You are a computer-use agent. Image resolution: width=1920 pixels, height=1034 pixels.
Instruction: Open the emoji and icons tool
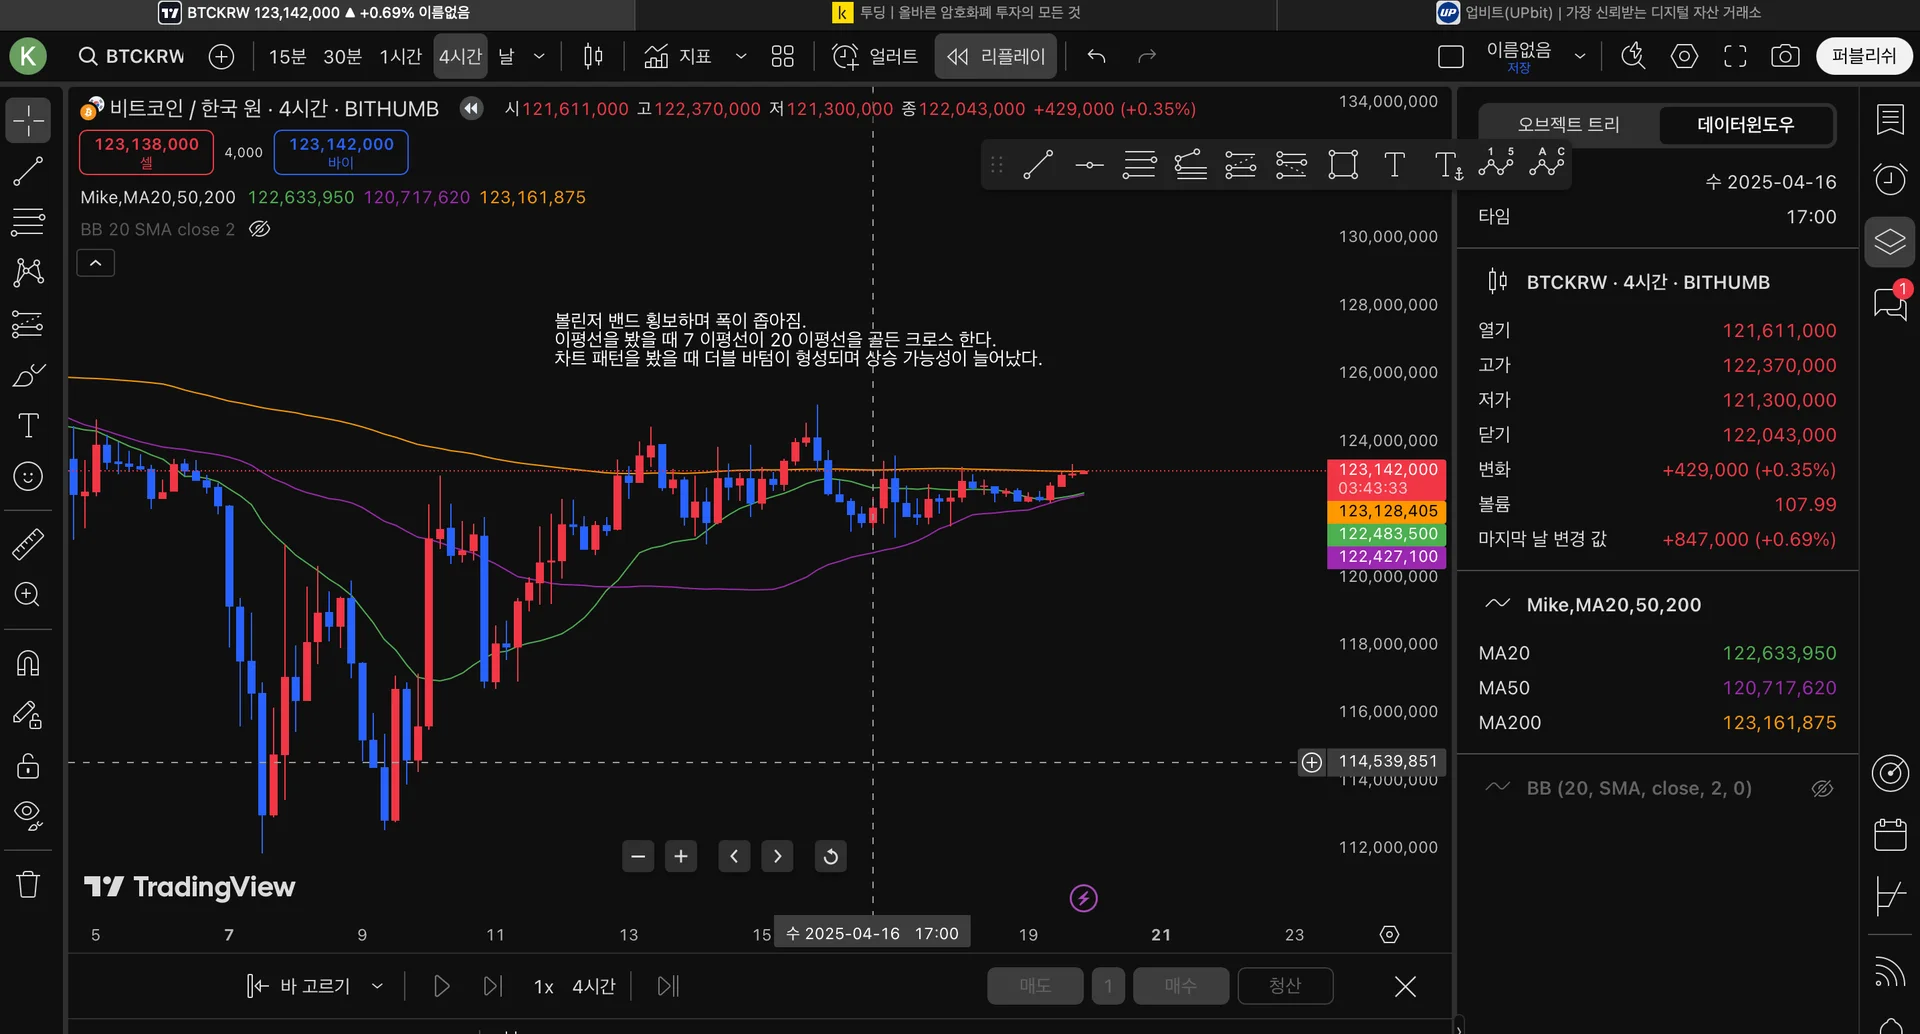(x=28, y=476)
